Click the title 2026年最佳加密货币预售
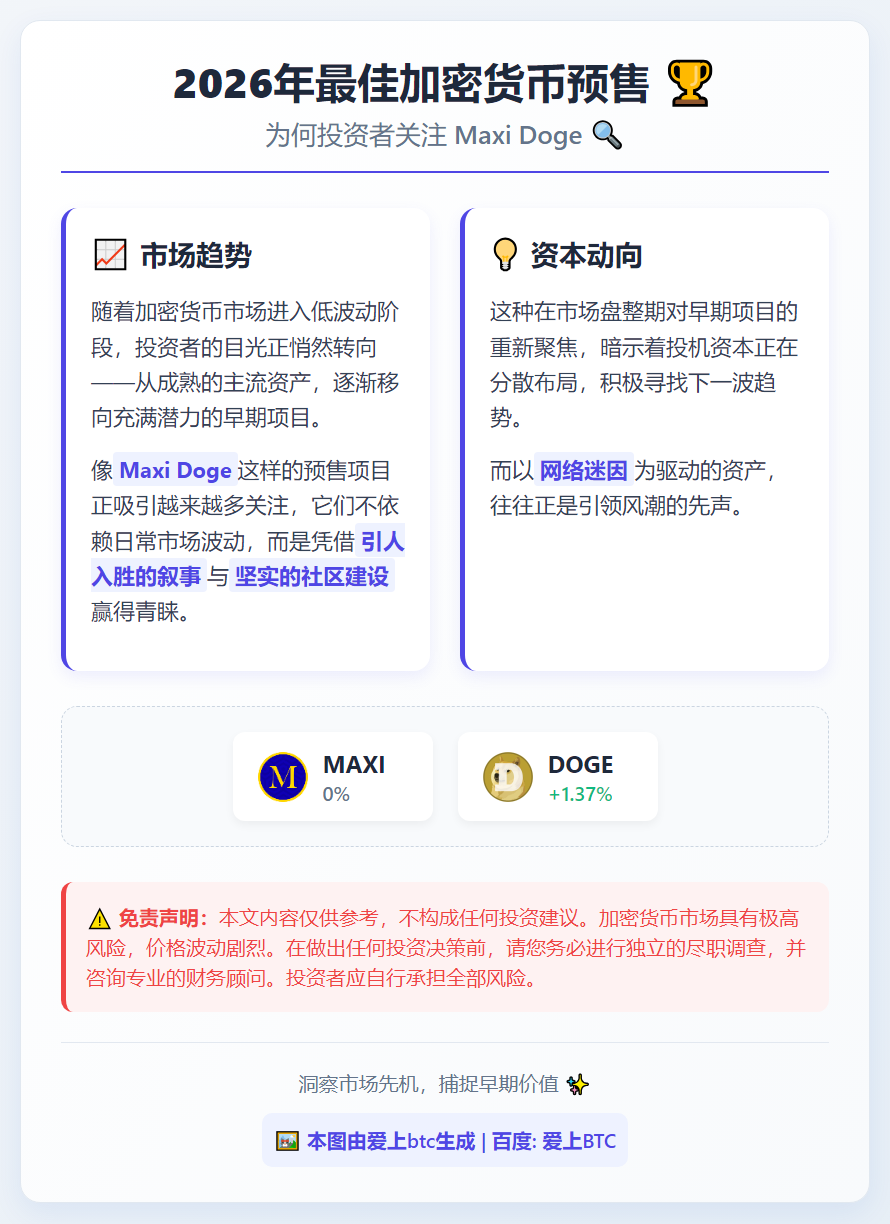 click(412, 84)
